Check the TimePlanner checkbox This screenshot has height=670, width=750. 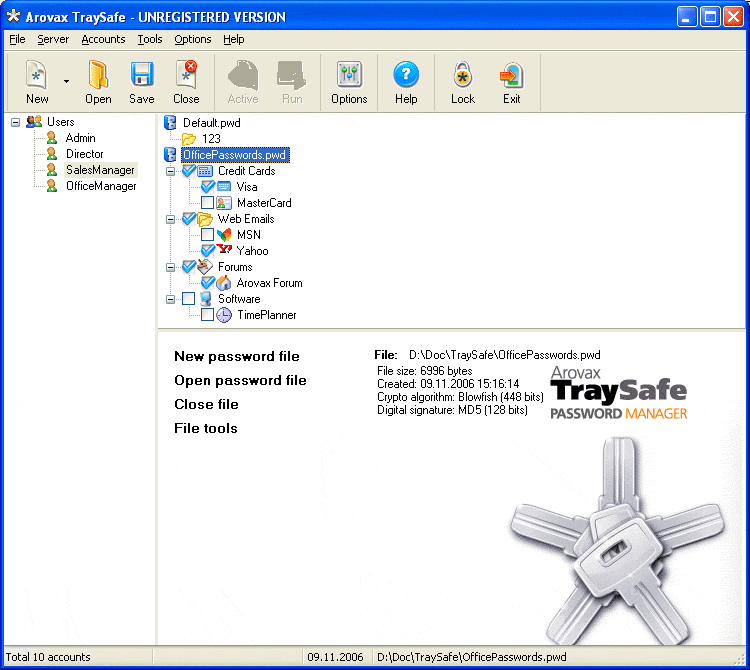pyautogui.click(x=208, y=315)
